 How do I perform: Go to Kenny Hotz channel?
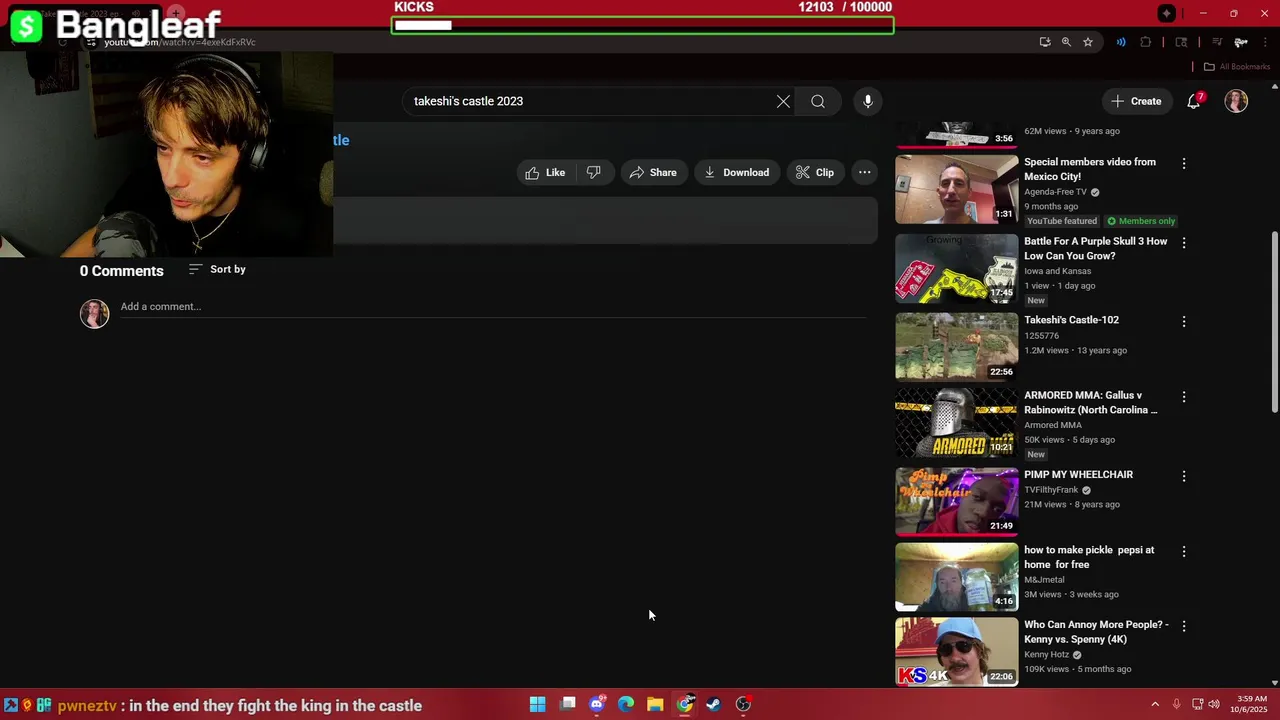coord(1046,655)
